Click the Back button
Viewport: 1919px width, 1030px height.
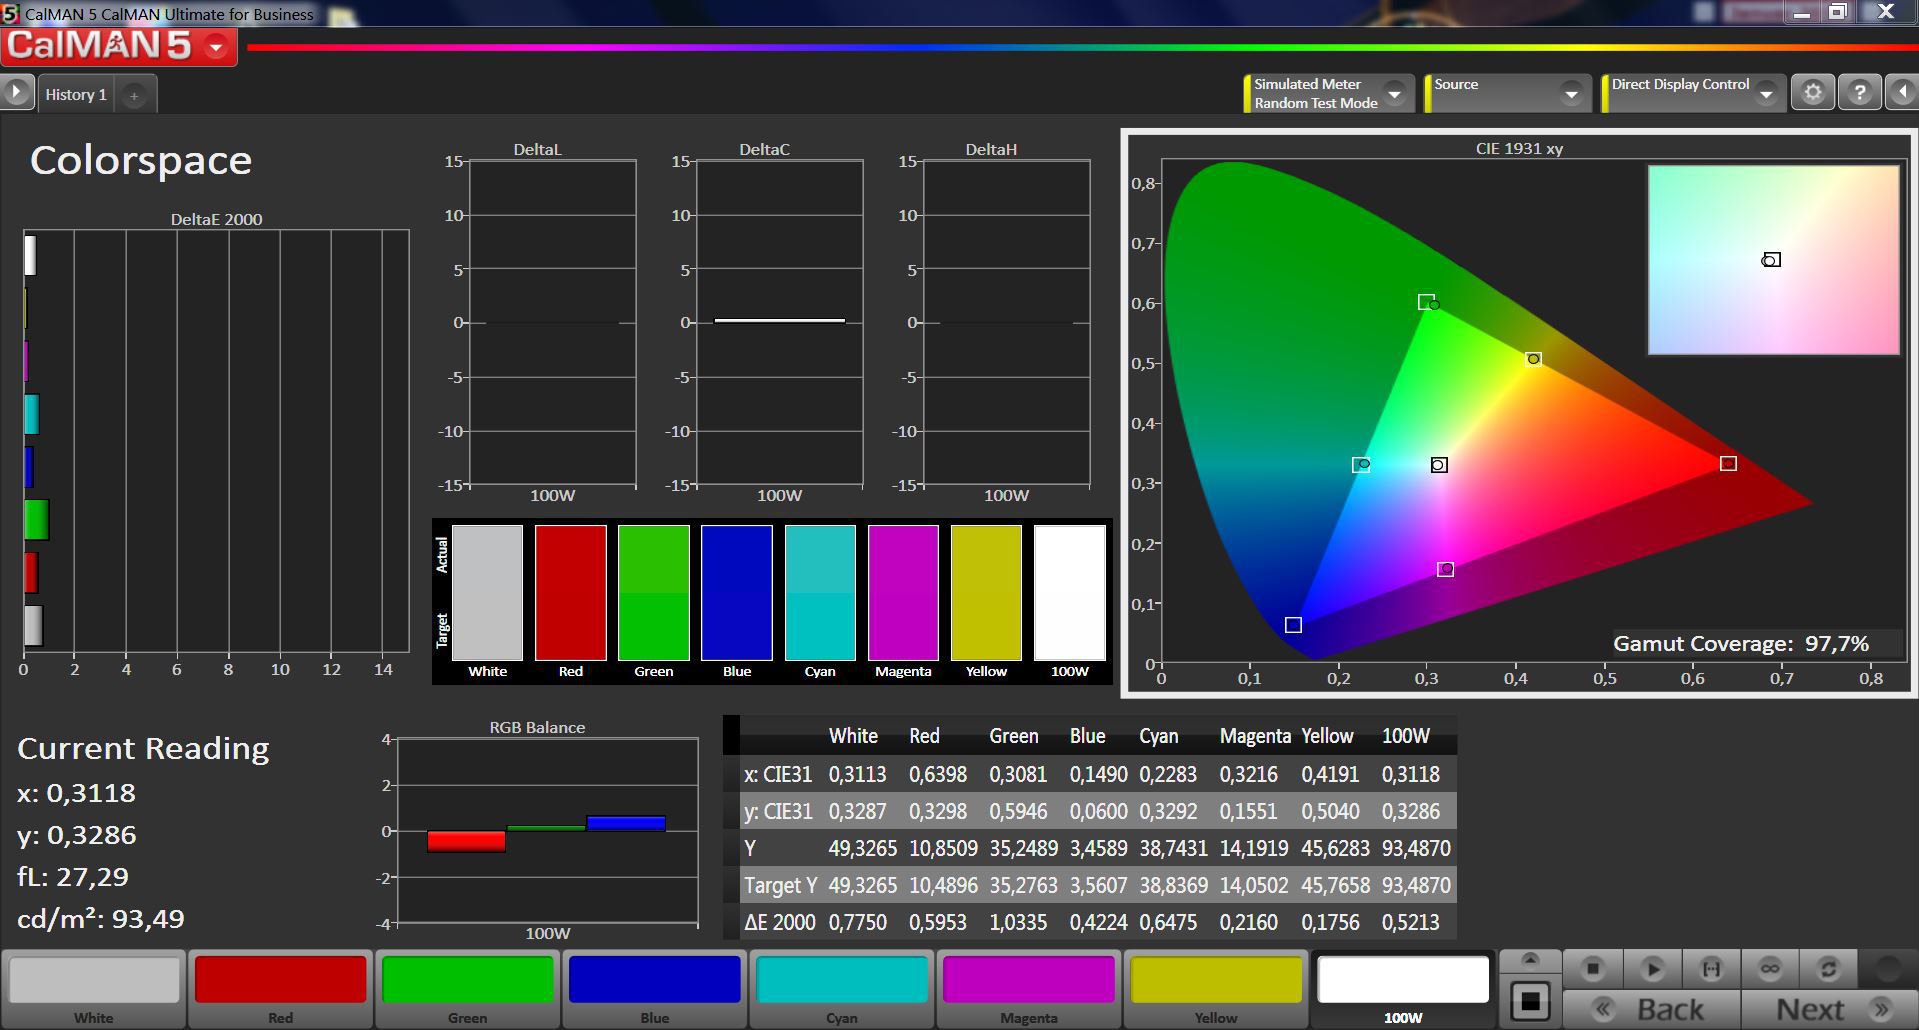(x=1651, y=1009)
